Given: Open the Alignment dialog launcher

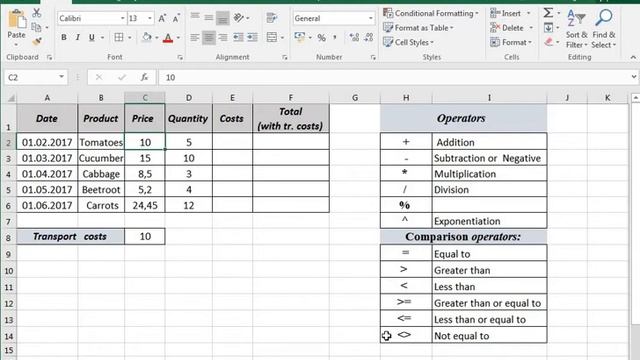Looking at the screenshot, I should (284, 58).
